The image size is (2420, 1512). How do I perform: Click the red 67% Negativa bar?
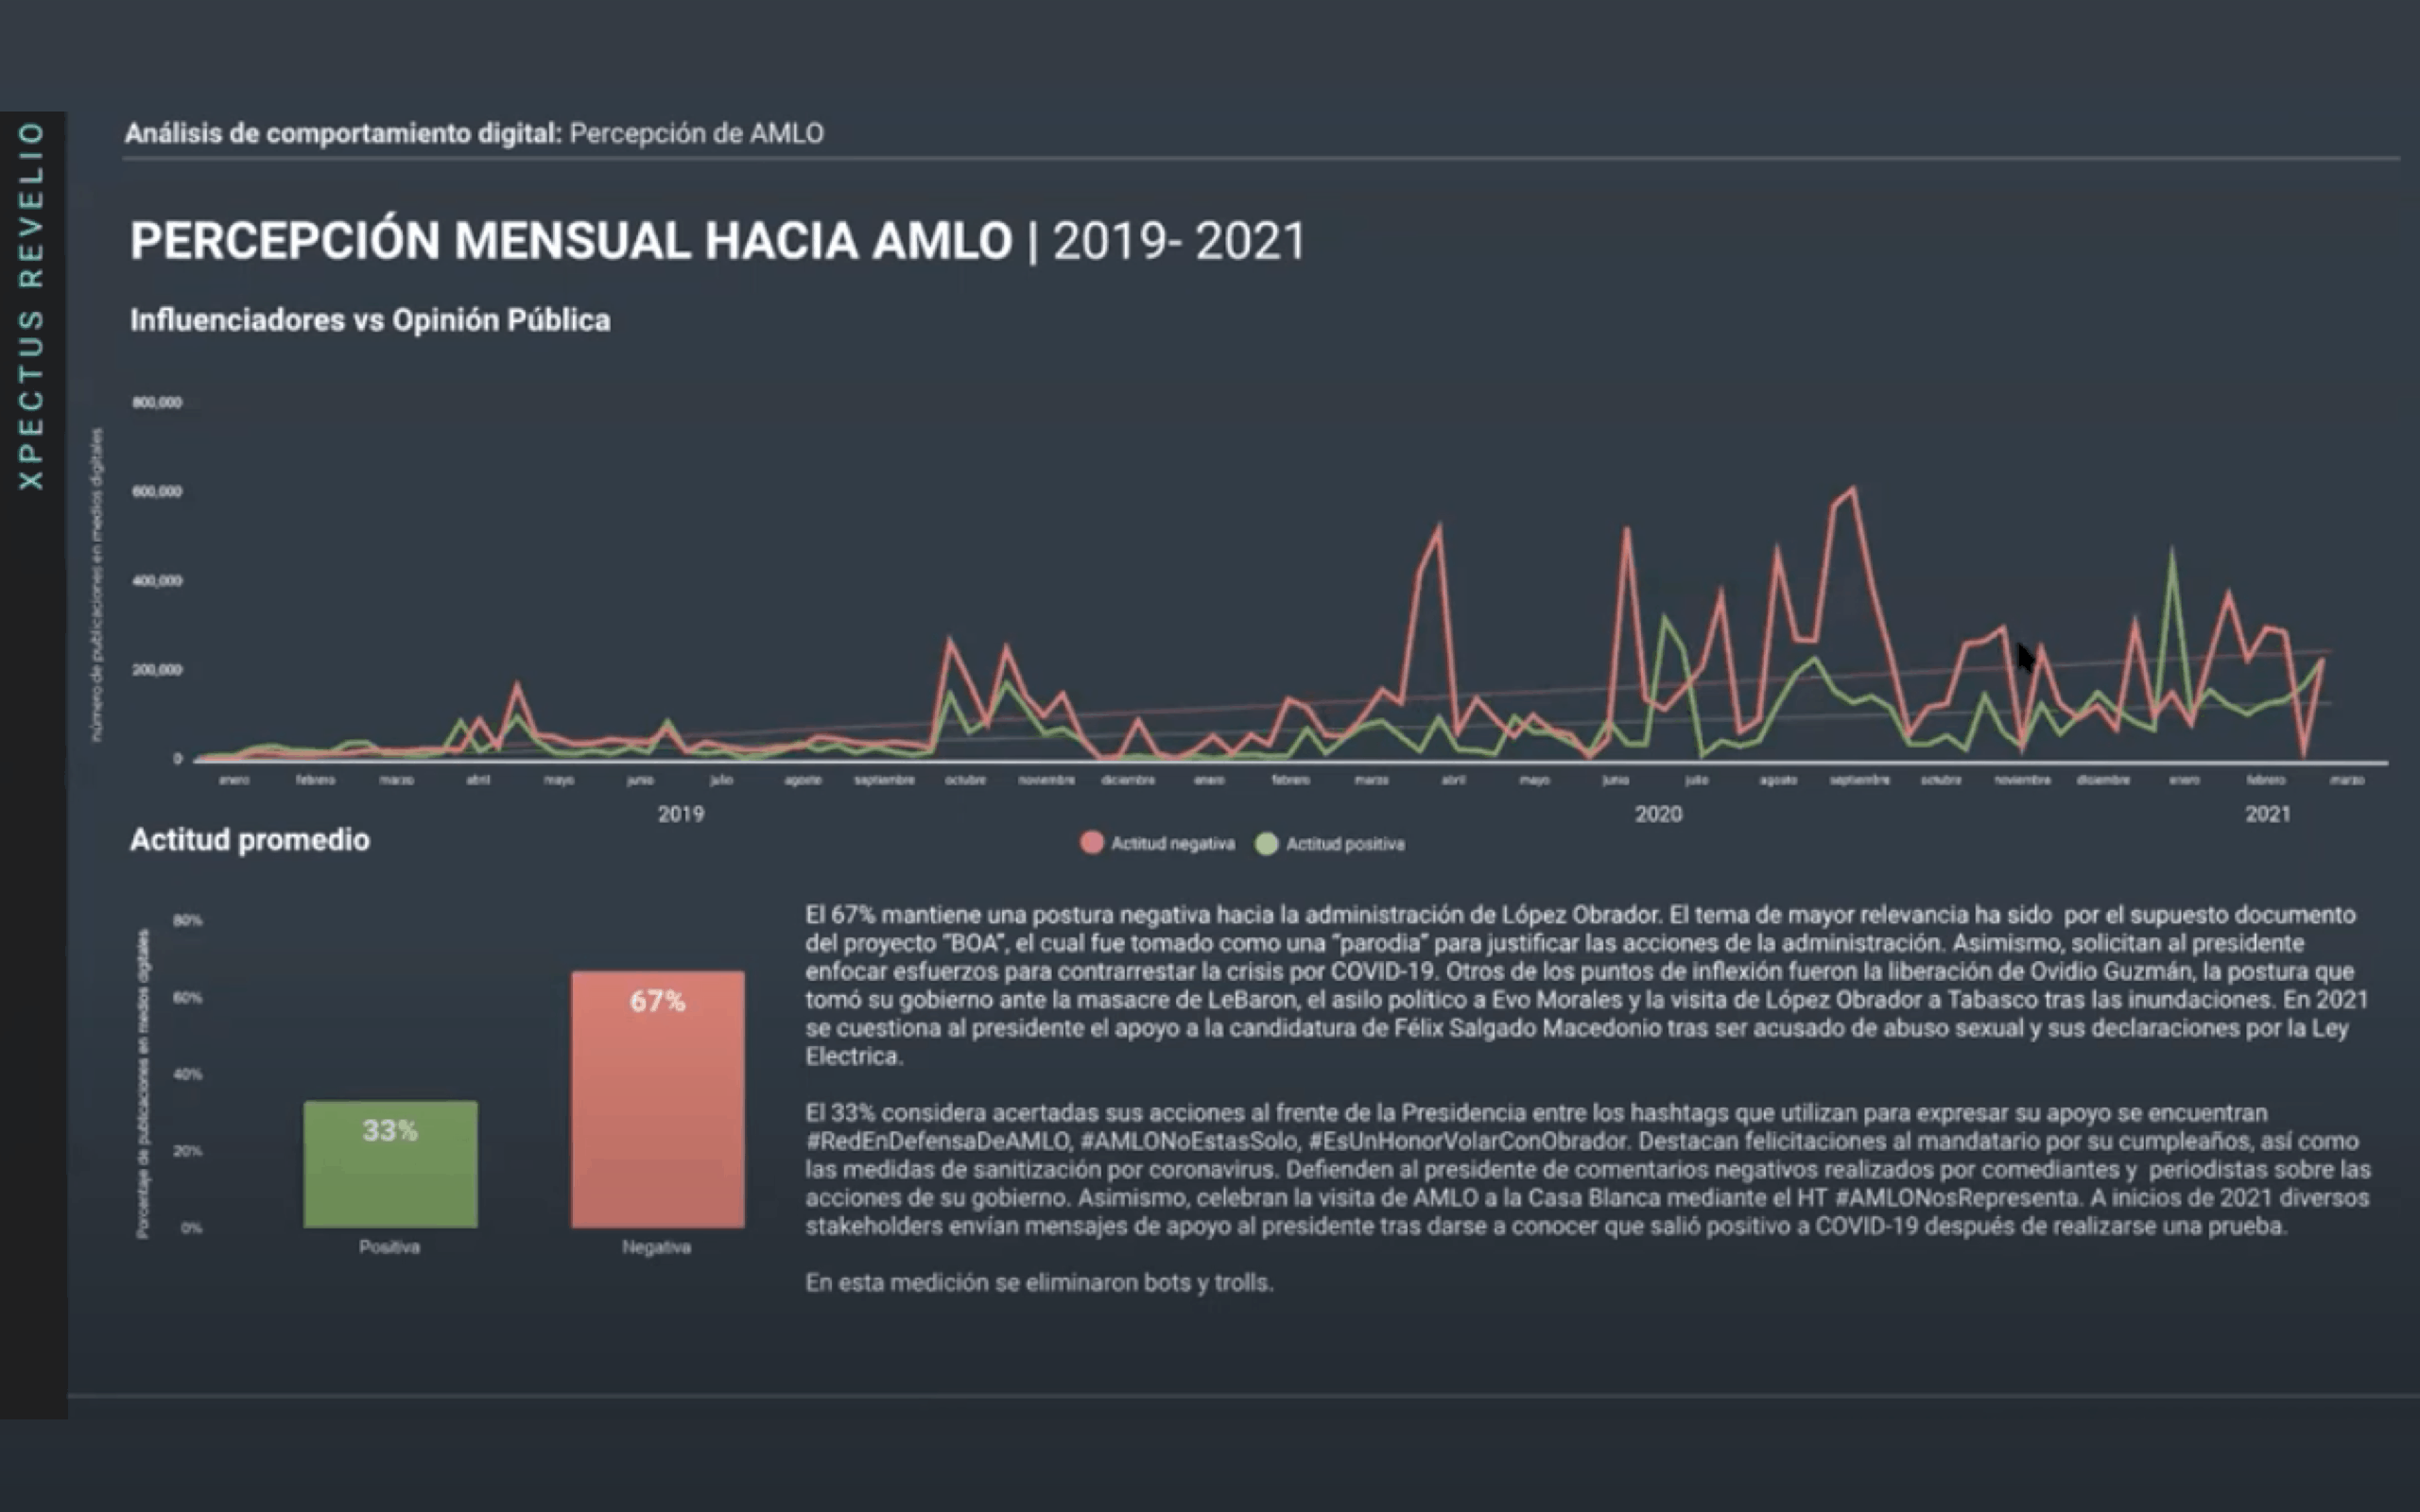click(658, 1099)
